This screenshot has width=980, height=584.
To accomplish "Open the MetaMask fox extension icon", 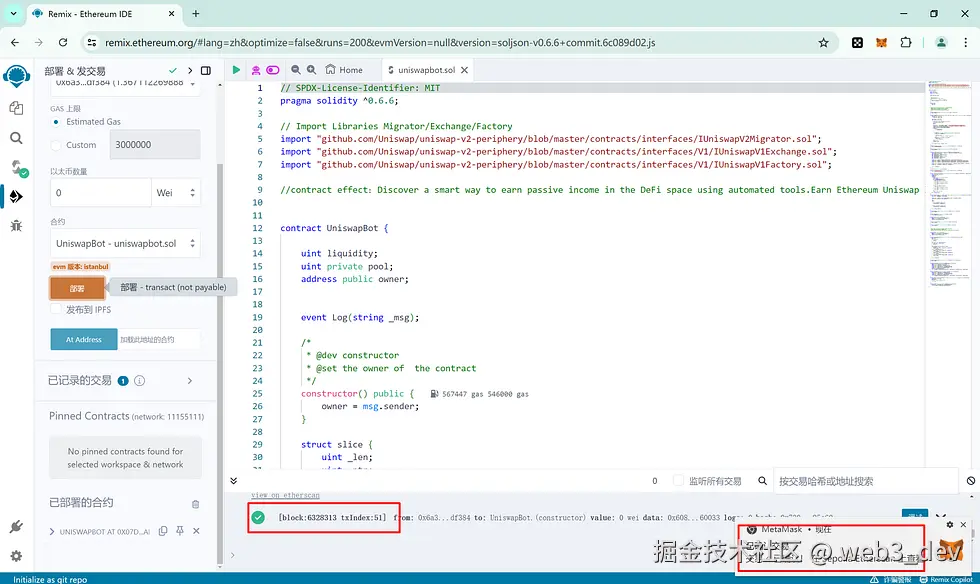I will (x=881, y=43).
